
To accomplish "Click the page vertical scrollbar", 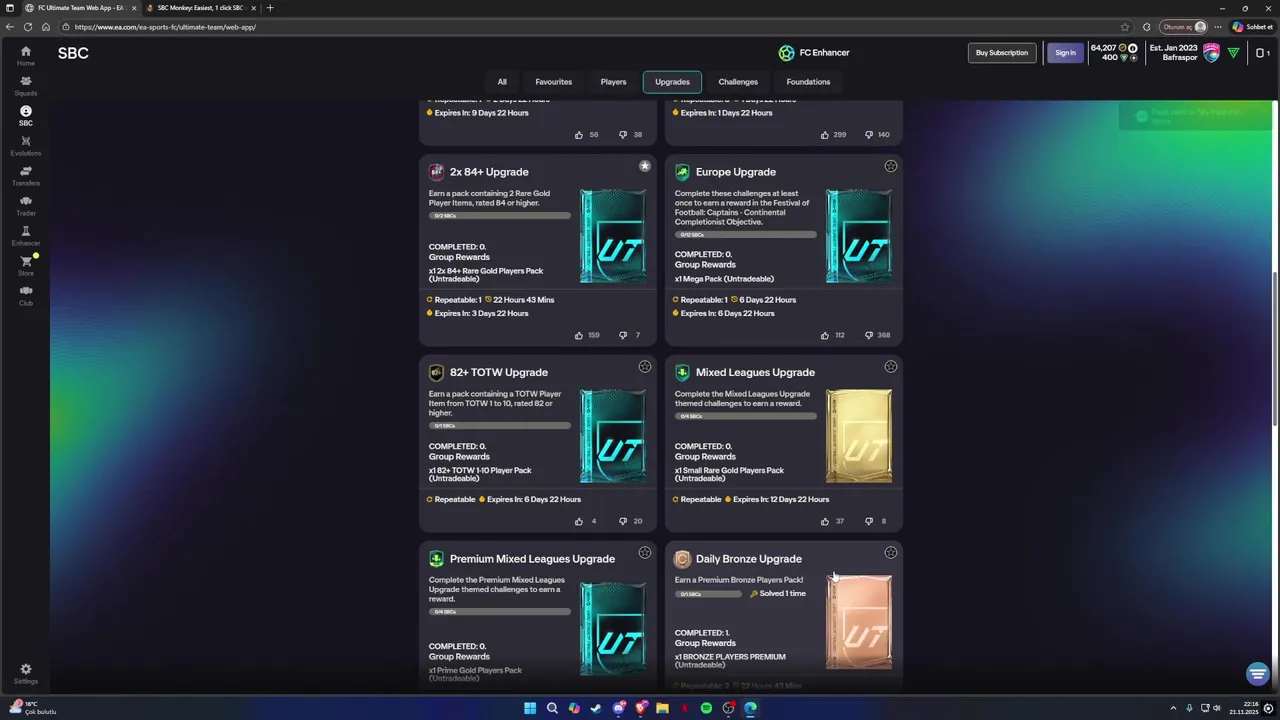I will pyautogui.click(x=1274, y=350).
